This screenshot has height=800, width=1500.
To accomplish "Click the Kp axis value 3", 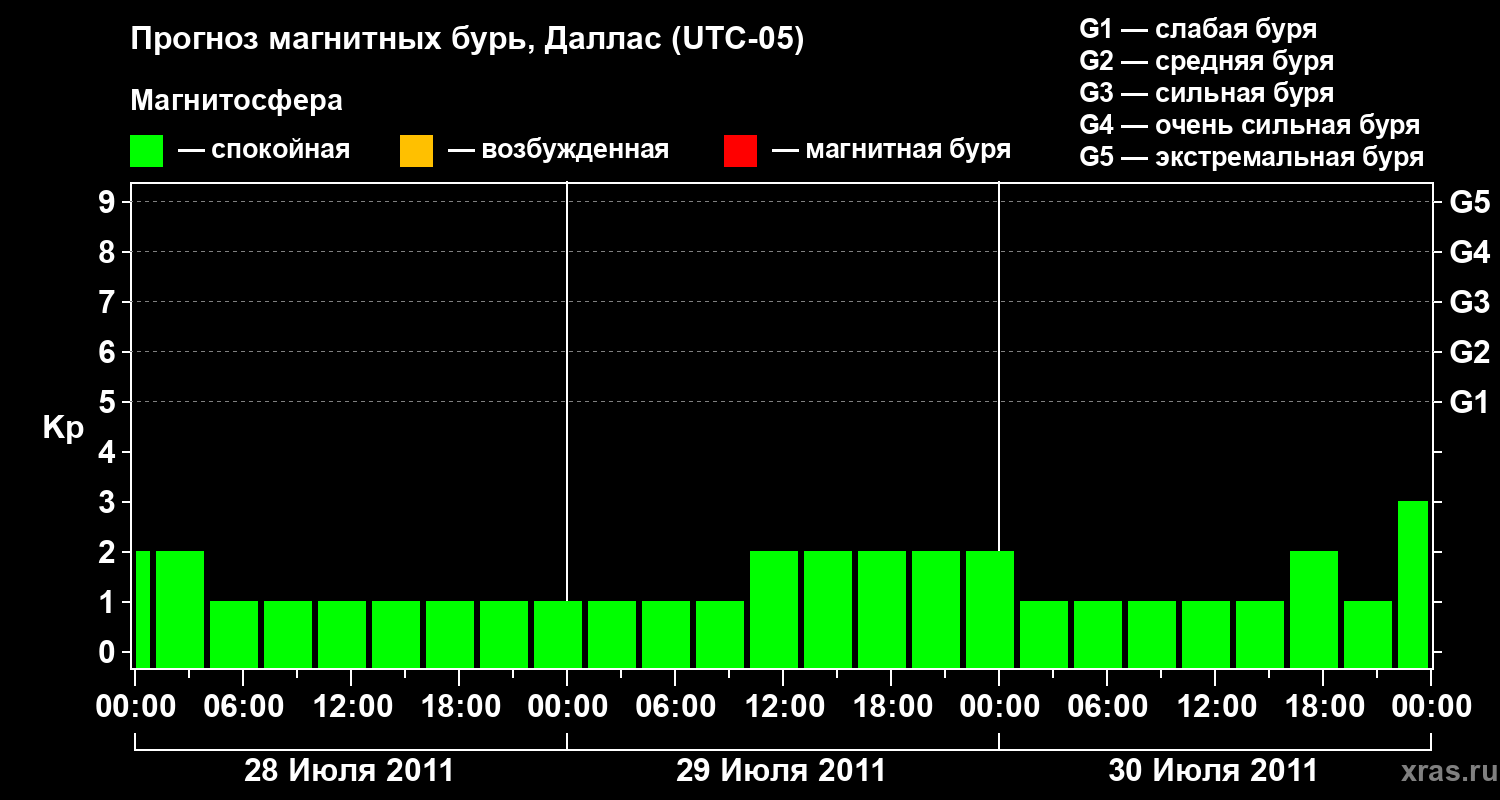I will pos(109,503).
